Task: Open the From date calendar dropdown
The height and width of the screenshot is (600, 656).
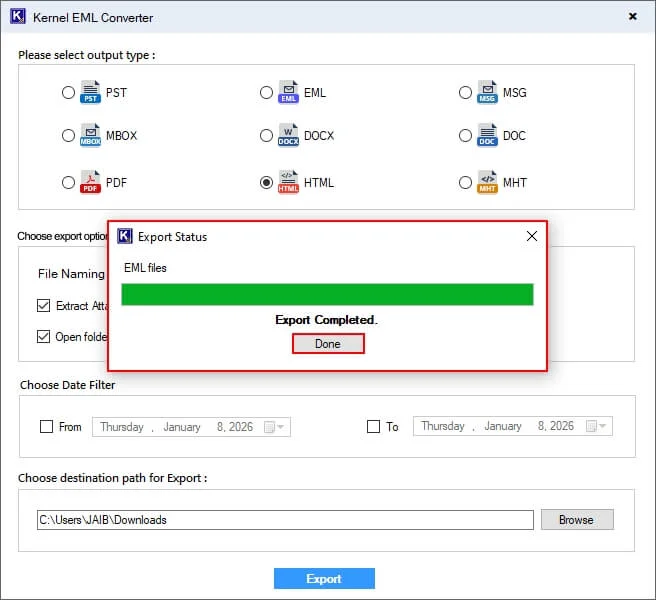Action: pyautogui.click(x=274, y=427)
